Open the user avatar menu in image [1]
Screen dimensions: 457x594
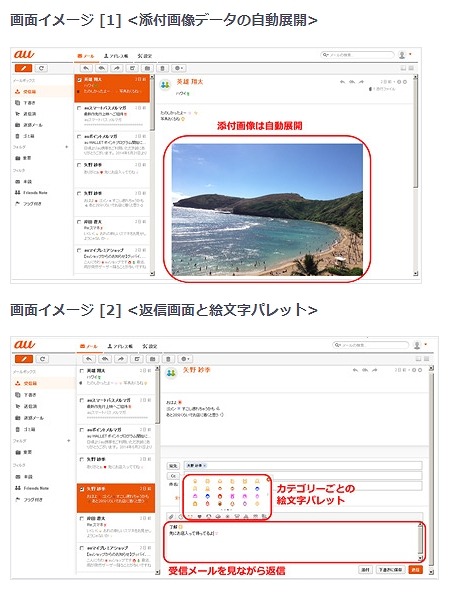point(404,55)
